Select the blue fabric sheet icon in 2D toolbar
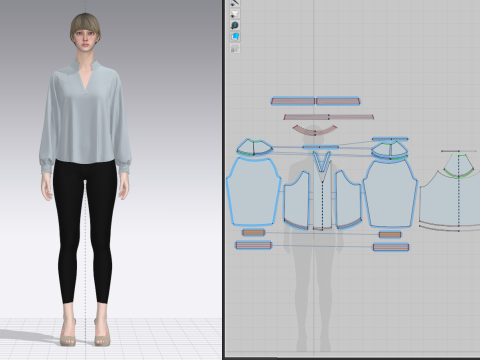Image resolution: width=480 pixels, height=360 pixels. pos(235,36)
